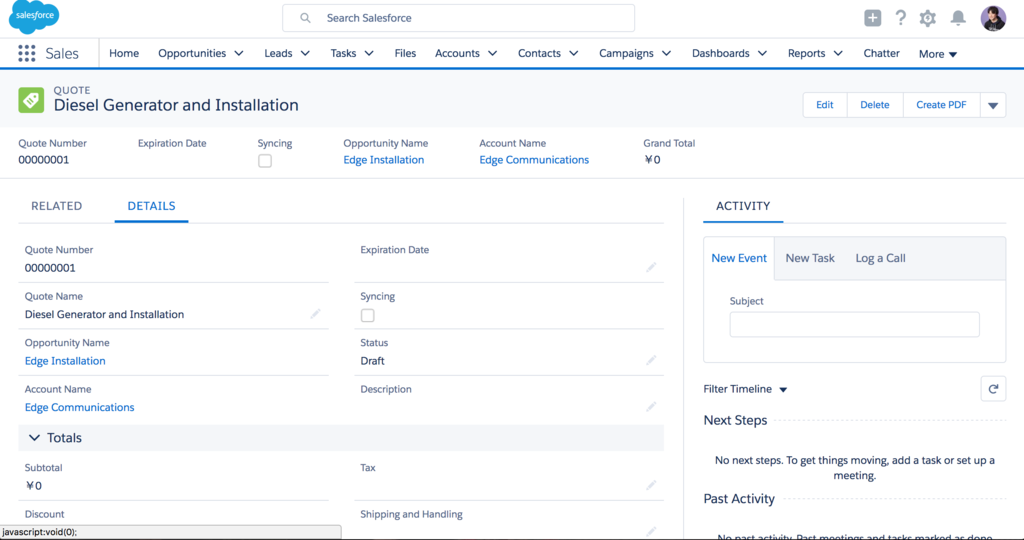Click the Edit button
The width and height of the screenshot is (1024, 540).
(825, 105)
